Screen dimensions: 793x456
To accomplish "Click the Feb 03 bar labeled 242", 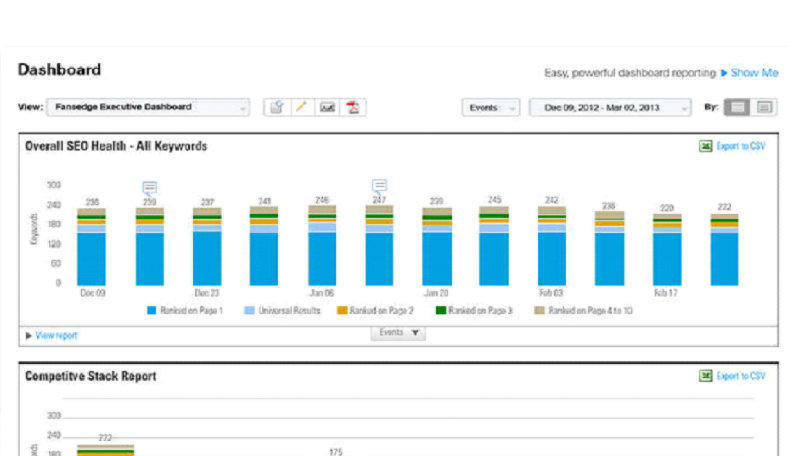I will [x=552, y=246].
